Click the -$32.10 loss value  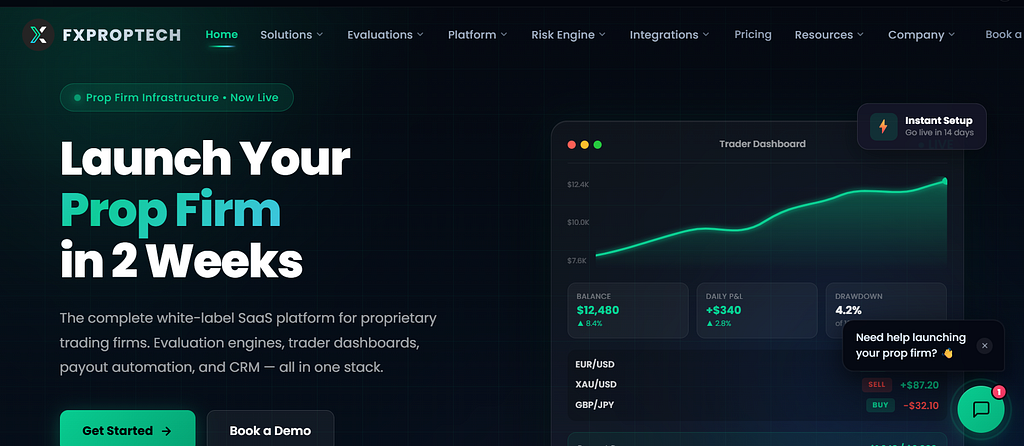coord(921,406)
